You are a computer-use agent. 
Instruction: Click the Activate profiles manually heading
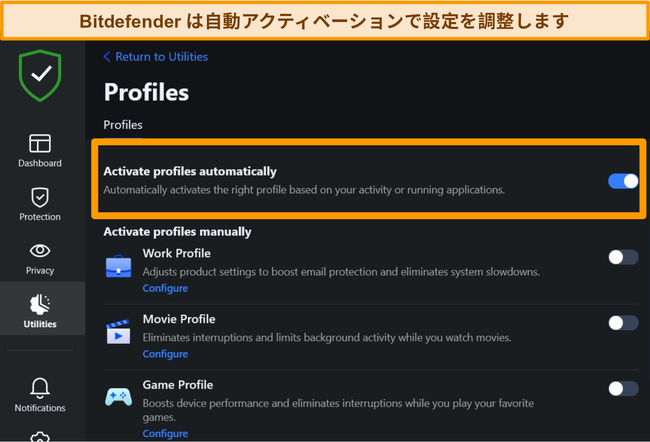pyautogui.click(x=177, y=232)
